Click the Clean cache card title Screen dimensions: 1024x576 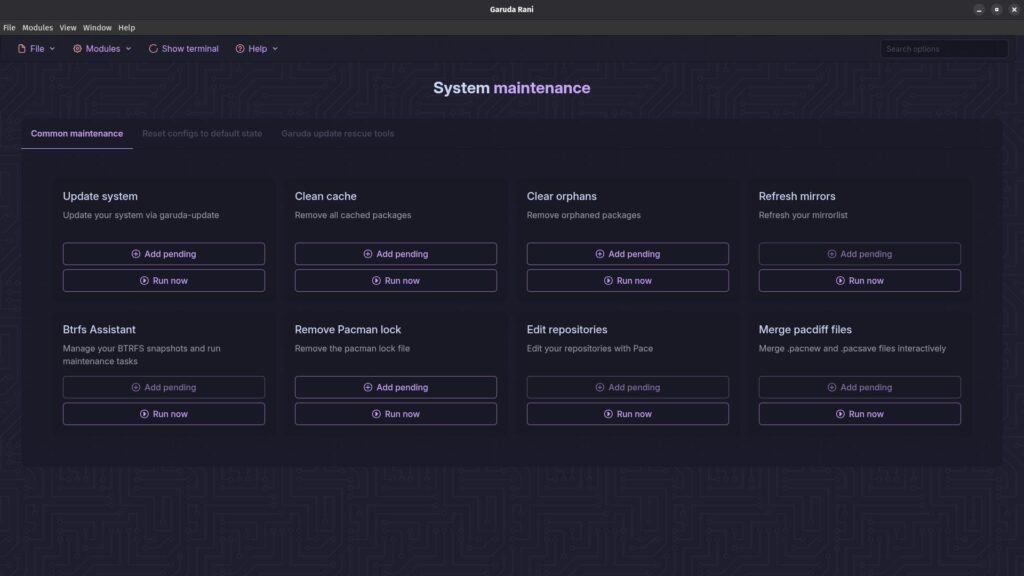325,197
